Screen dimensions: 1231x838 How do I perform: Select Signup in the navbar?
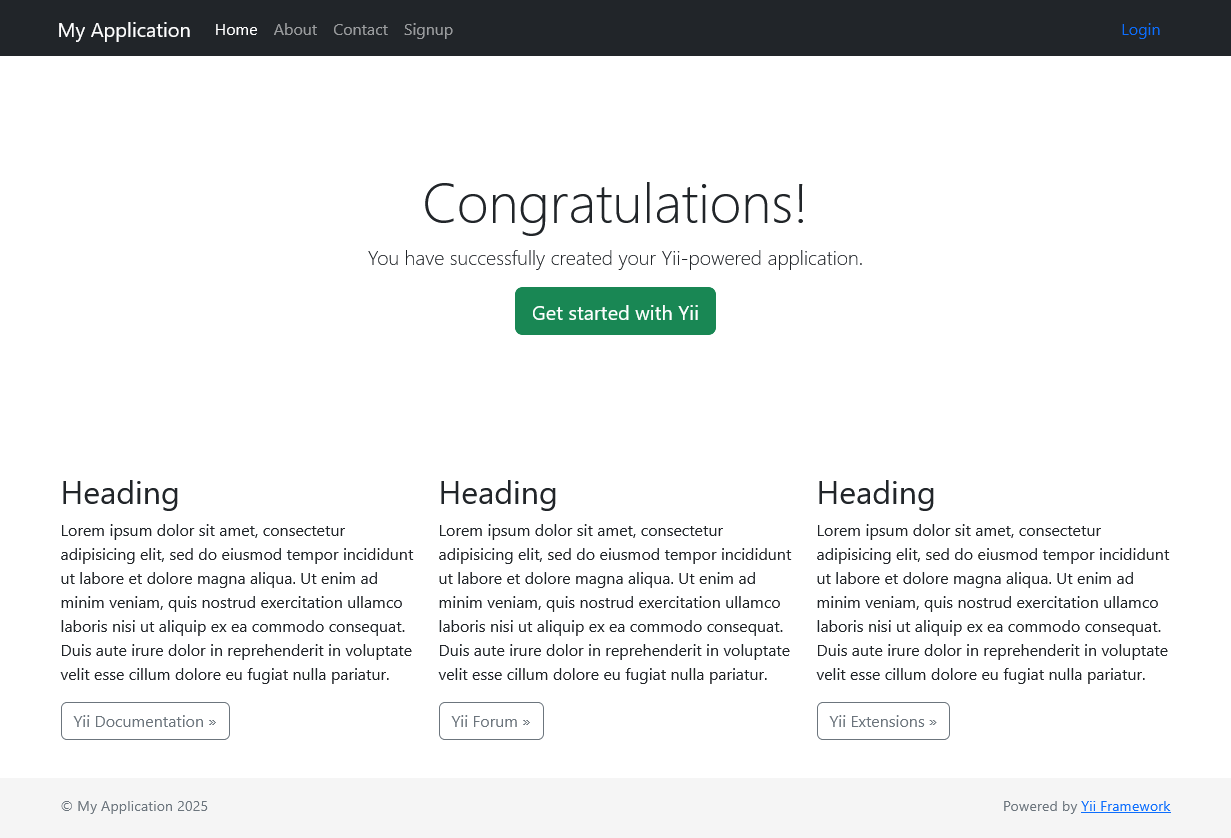(428, 30)
